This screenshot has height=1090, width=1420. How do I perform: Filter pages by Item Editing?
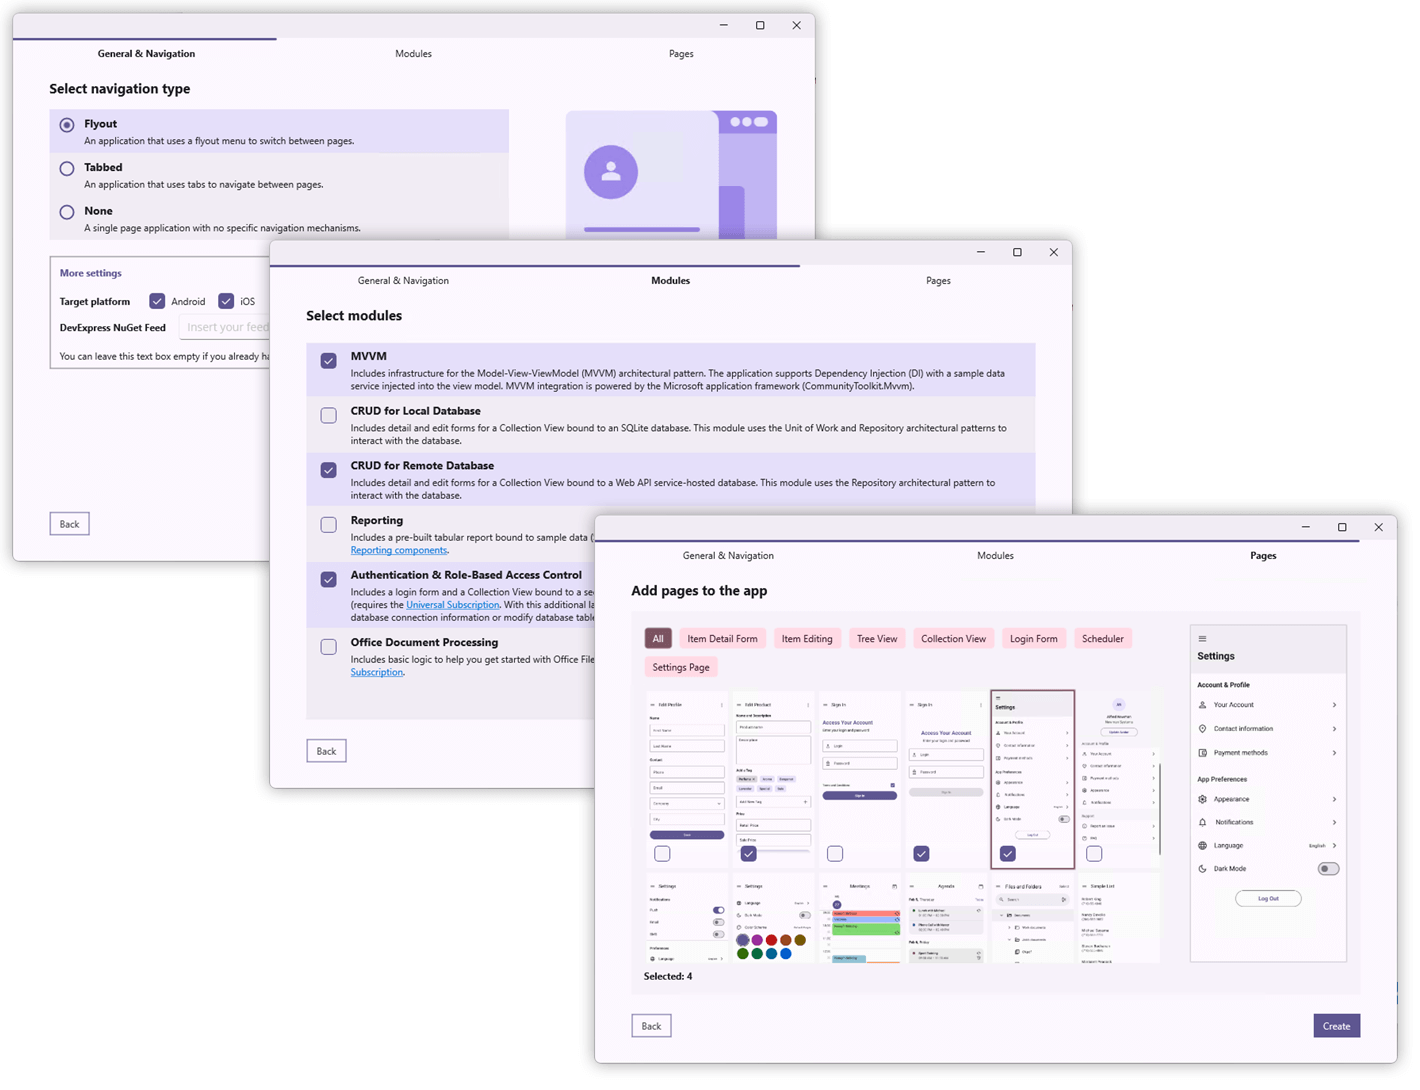tap(807, 639)
